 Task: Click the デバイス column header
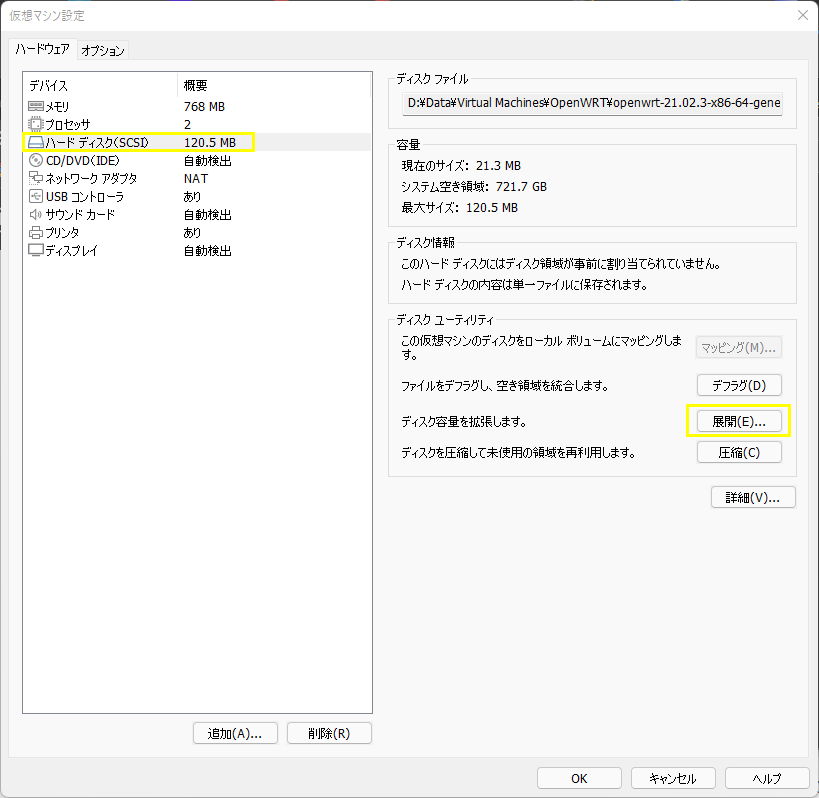point(48,86)
